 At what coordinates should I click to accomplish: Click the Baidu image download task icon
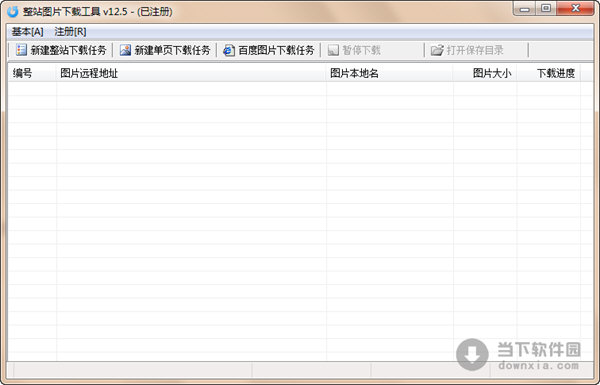(229, 50)
